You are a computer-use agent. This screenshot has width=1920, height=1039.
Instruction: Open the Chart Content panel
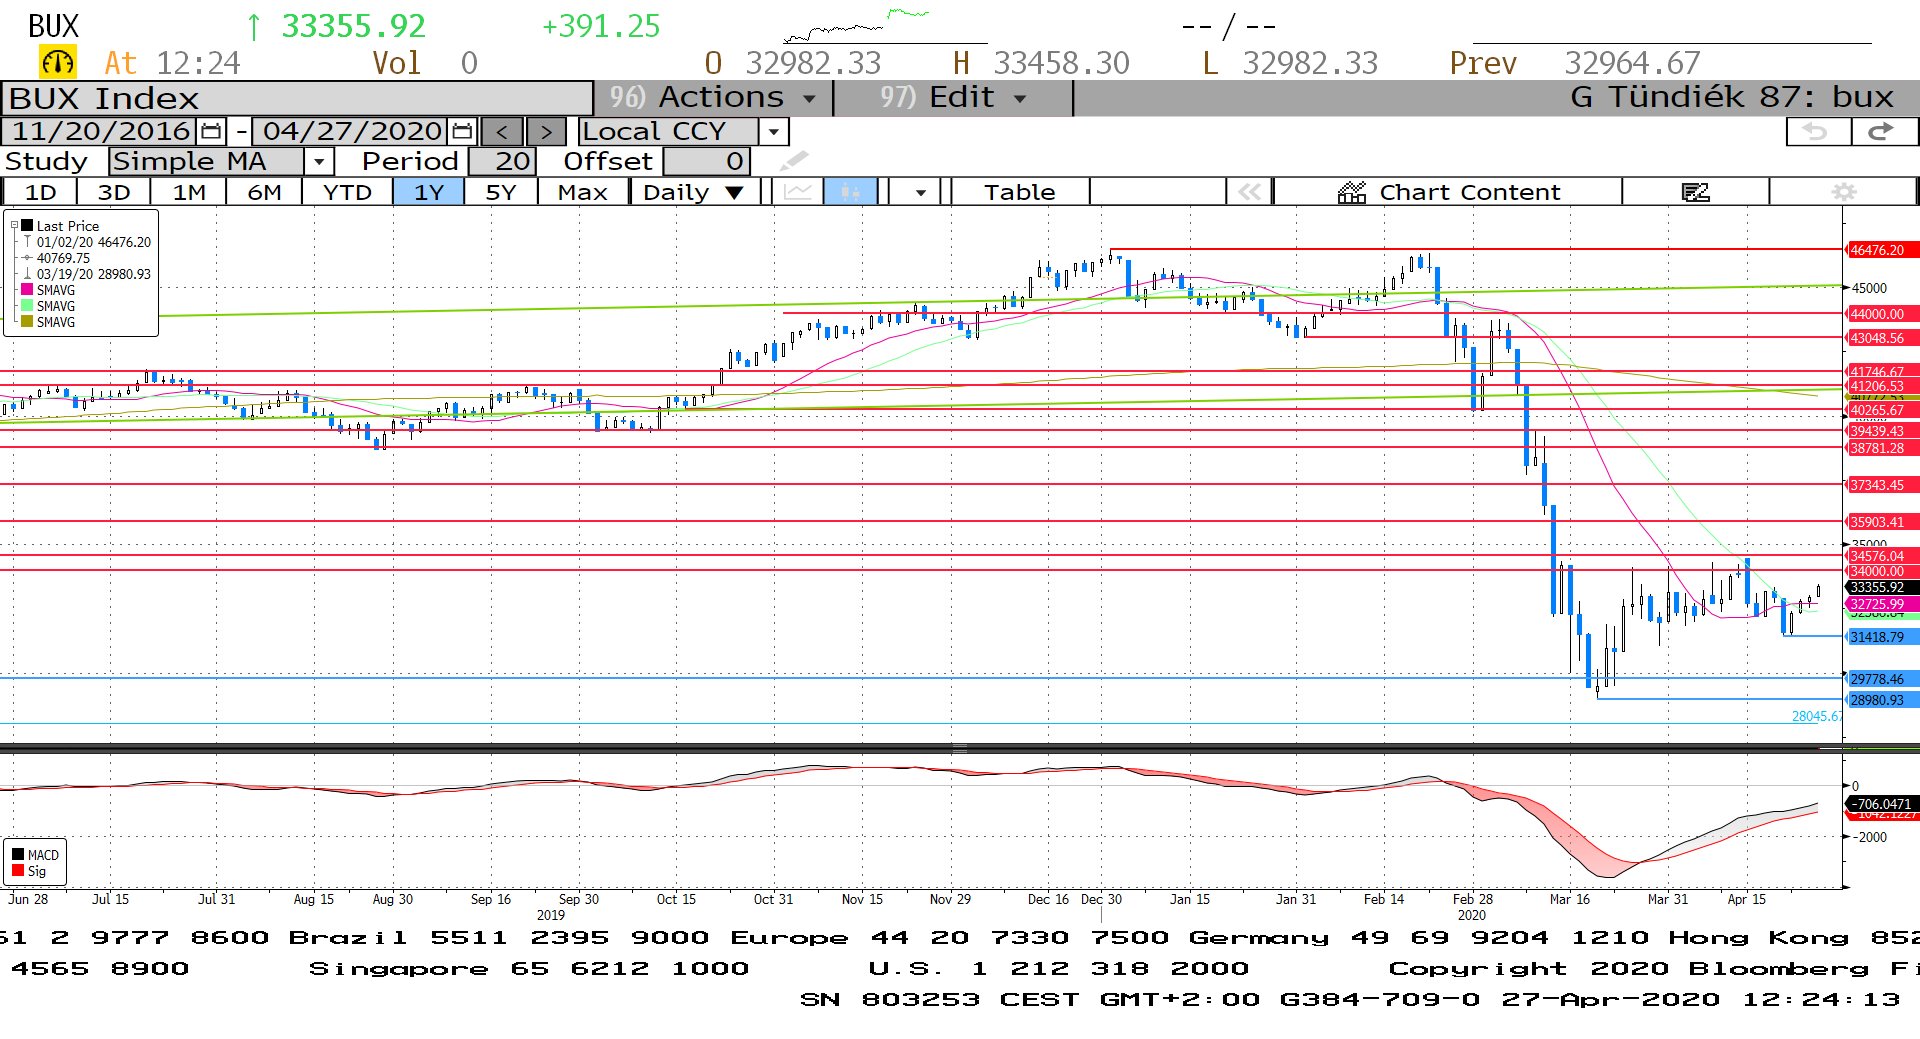(x=1448, y=192)
